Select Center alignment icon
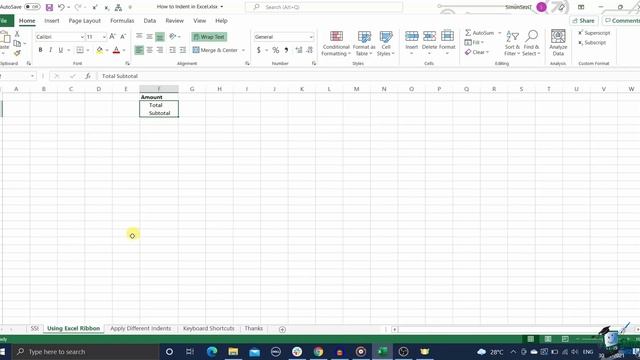The height and width of the screenshot is (360, 640). coord(149,50)
